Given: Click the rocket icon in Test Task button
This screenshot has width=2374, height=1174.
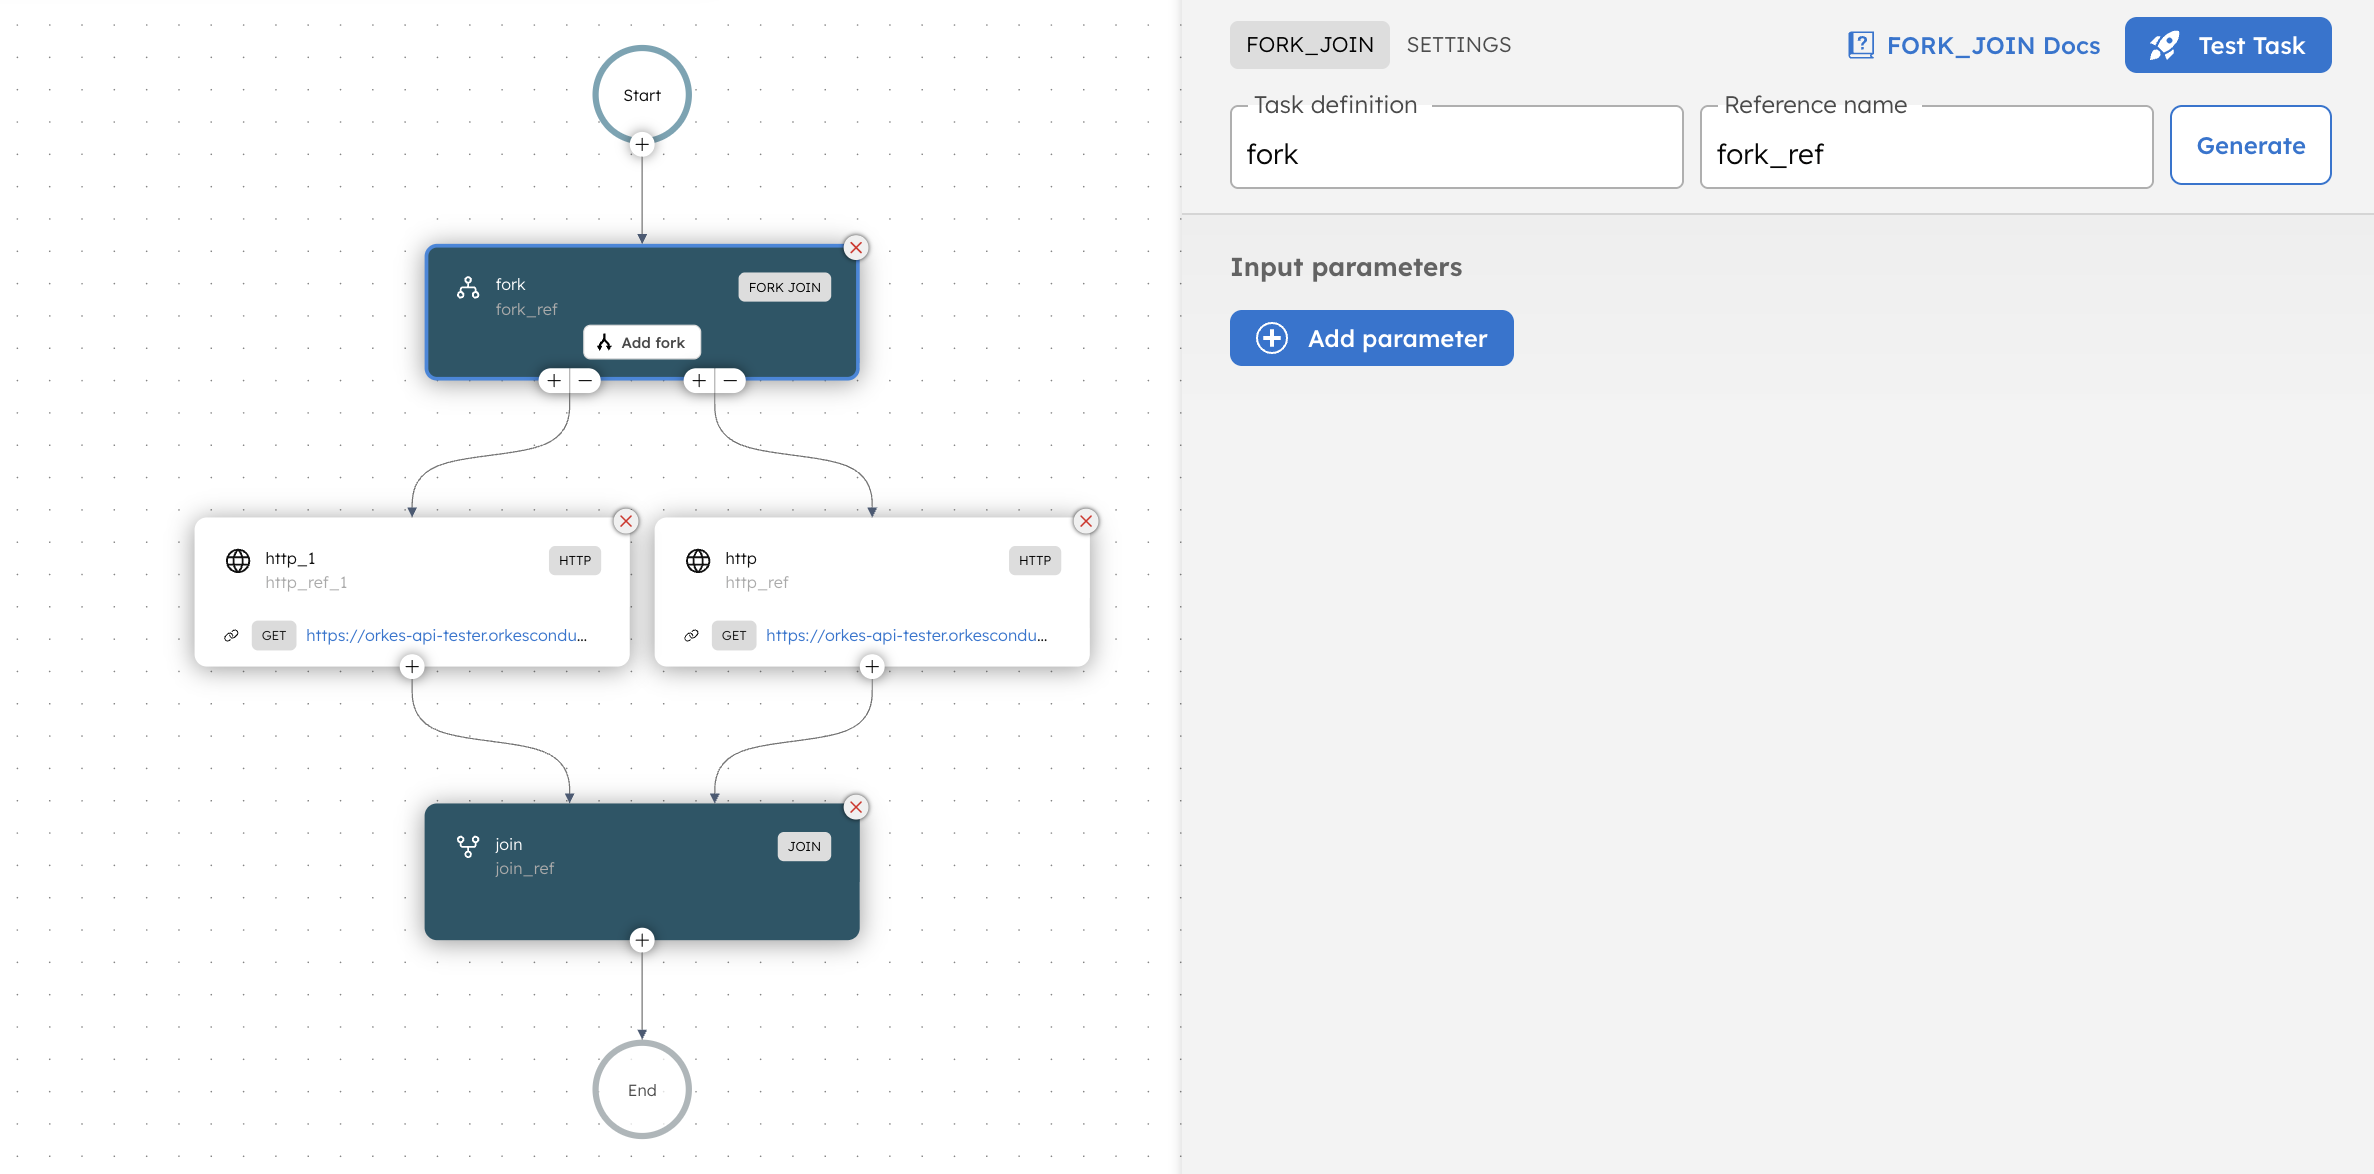Looking at the screenshot, I should click(2163, 45).
